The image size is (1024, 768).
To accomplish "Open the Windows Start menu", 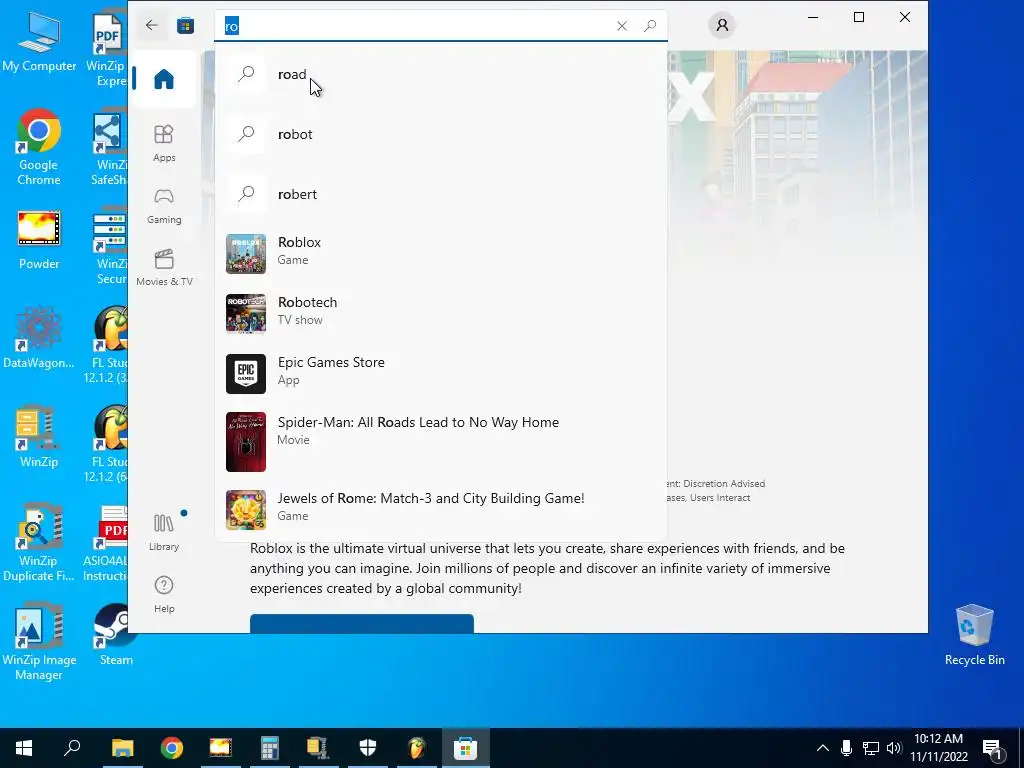I will pos(24,748).
